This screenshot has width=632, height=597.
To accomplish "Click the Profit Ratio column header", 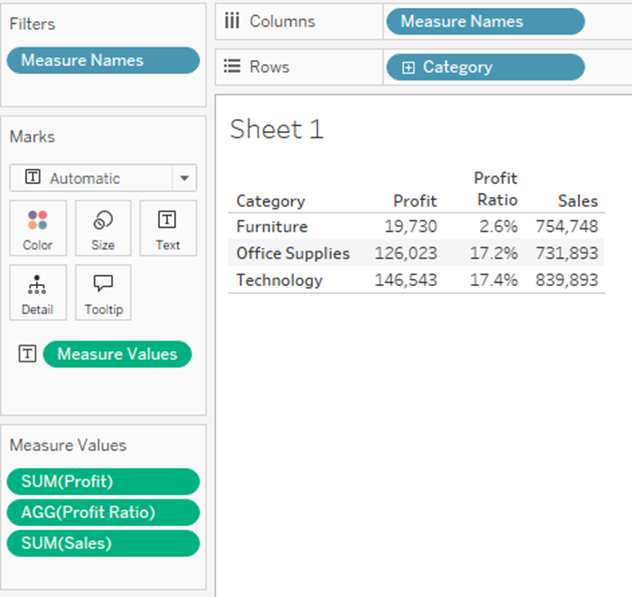I will [496, 189].
